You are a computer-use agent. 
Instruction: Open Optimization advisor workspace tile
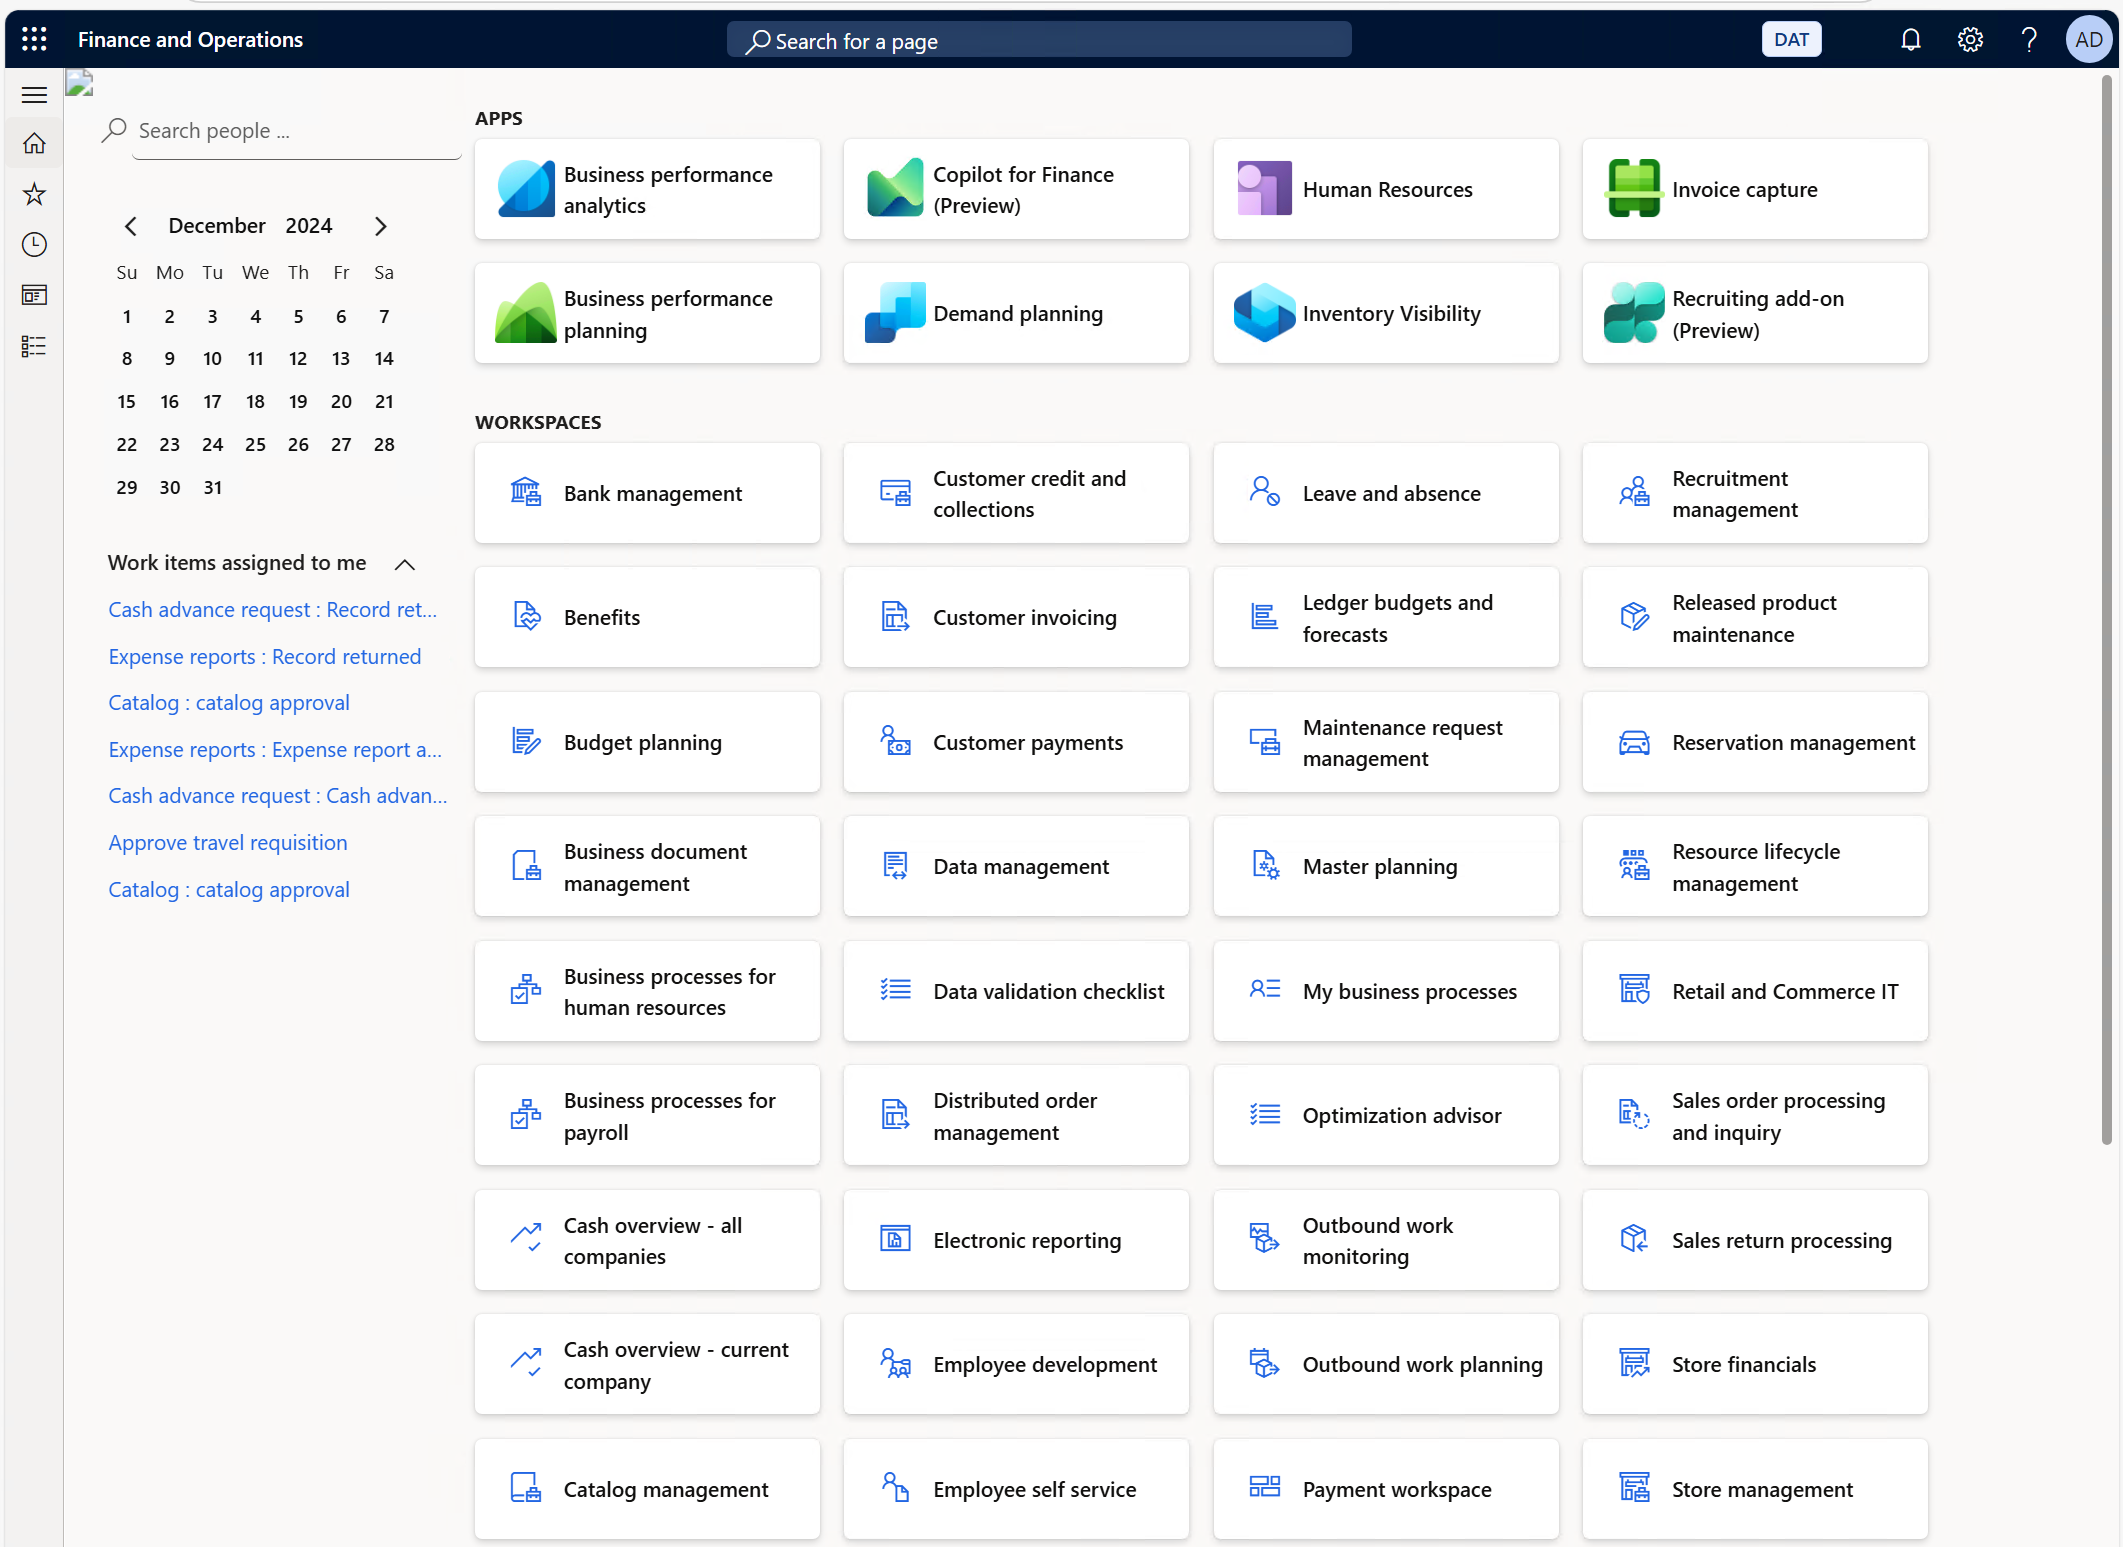1386,1115
